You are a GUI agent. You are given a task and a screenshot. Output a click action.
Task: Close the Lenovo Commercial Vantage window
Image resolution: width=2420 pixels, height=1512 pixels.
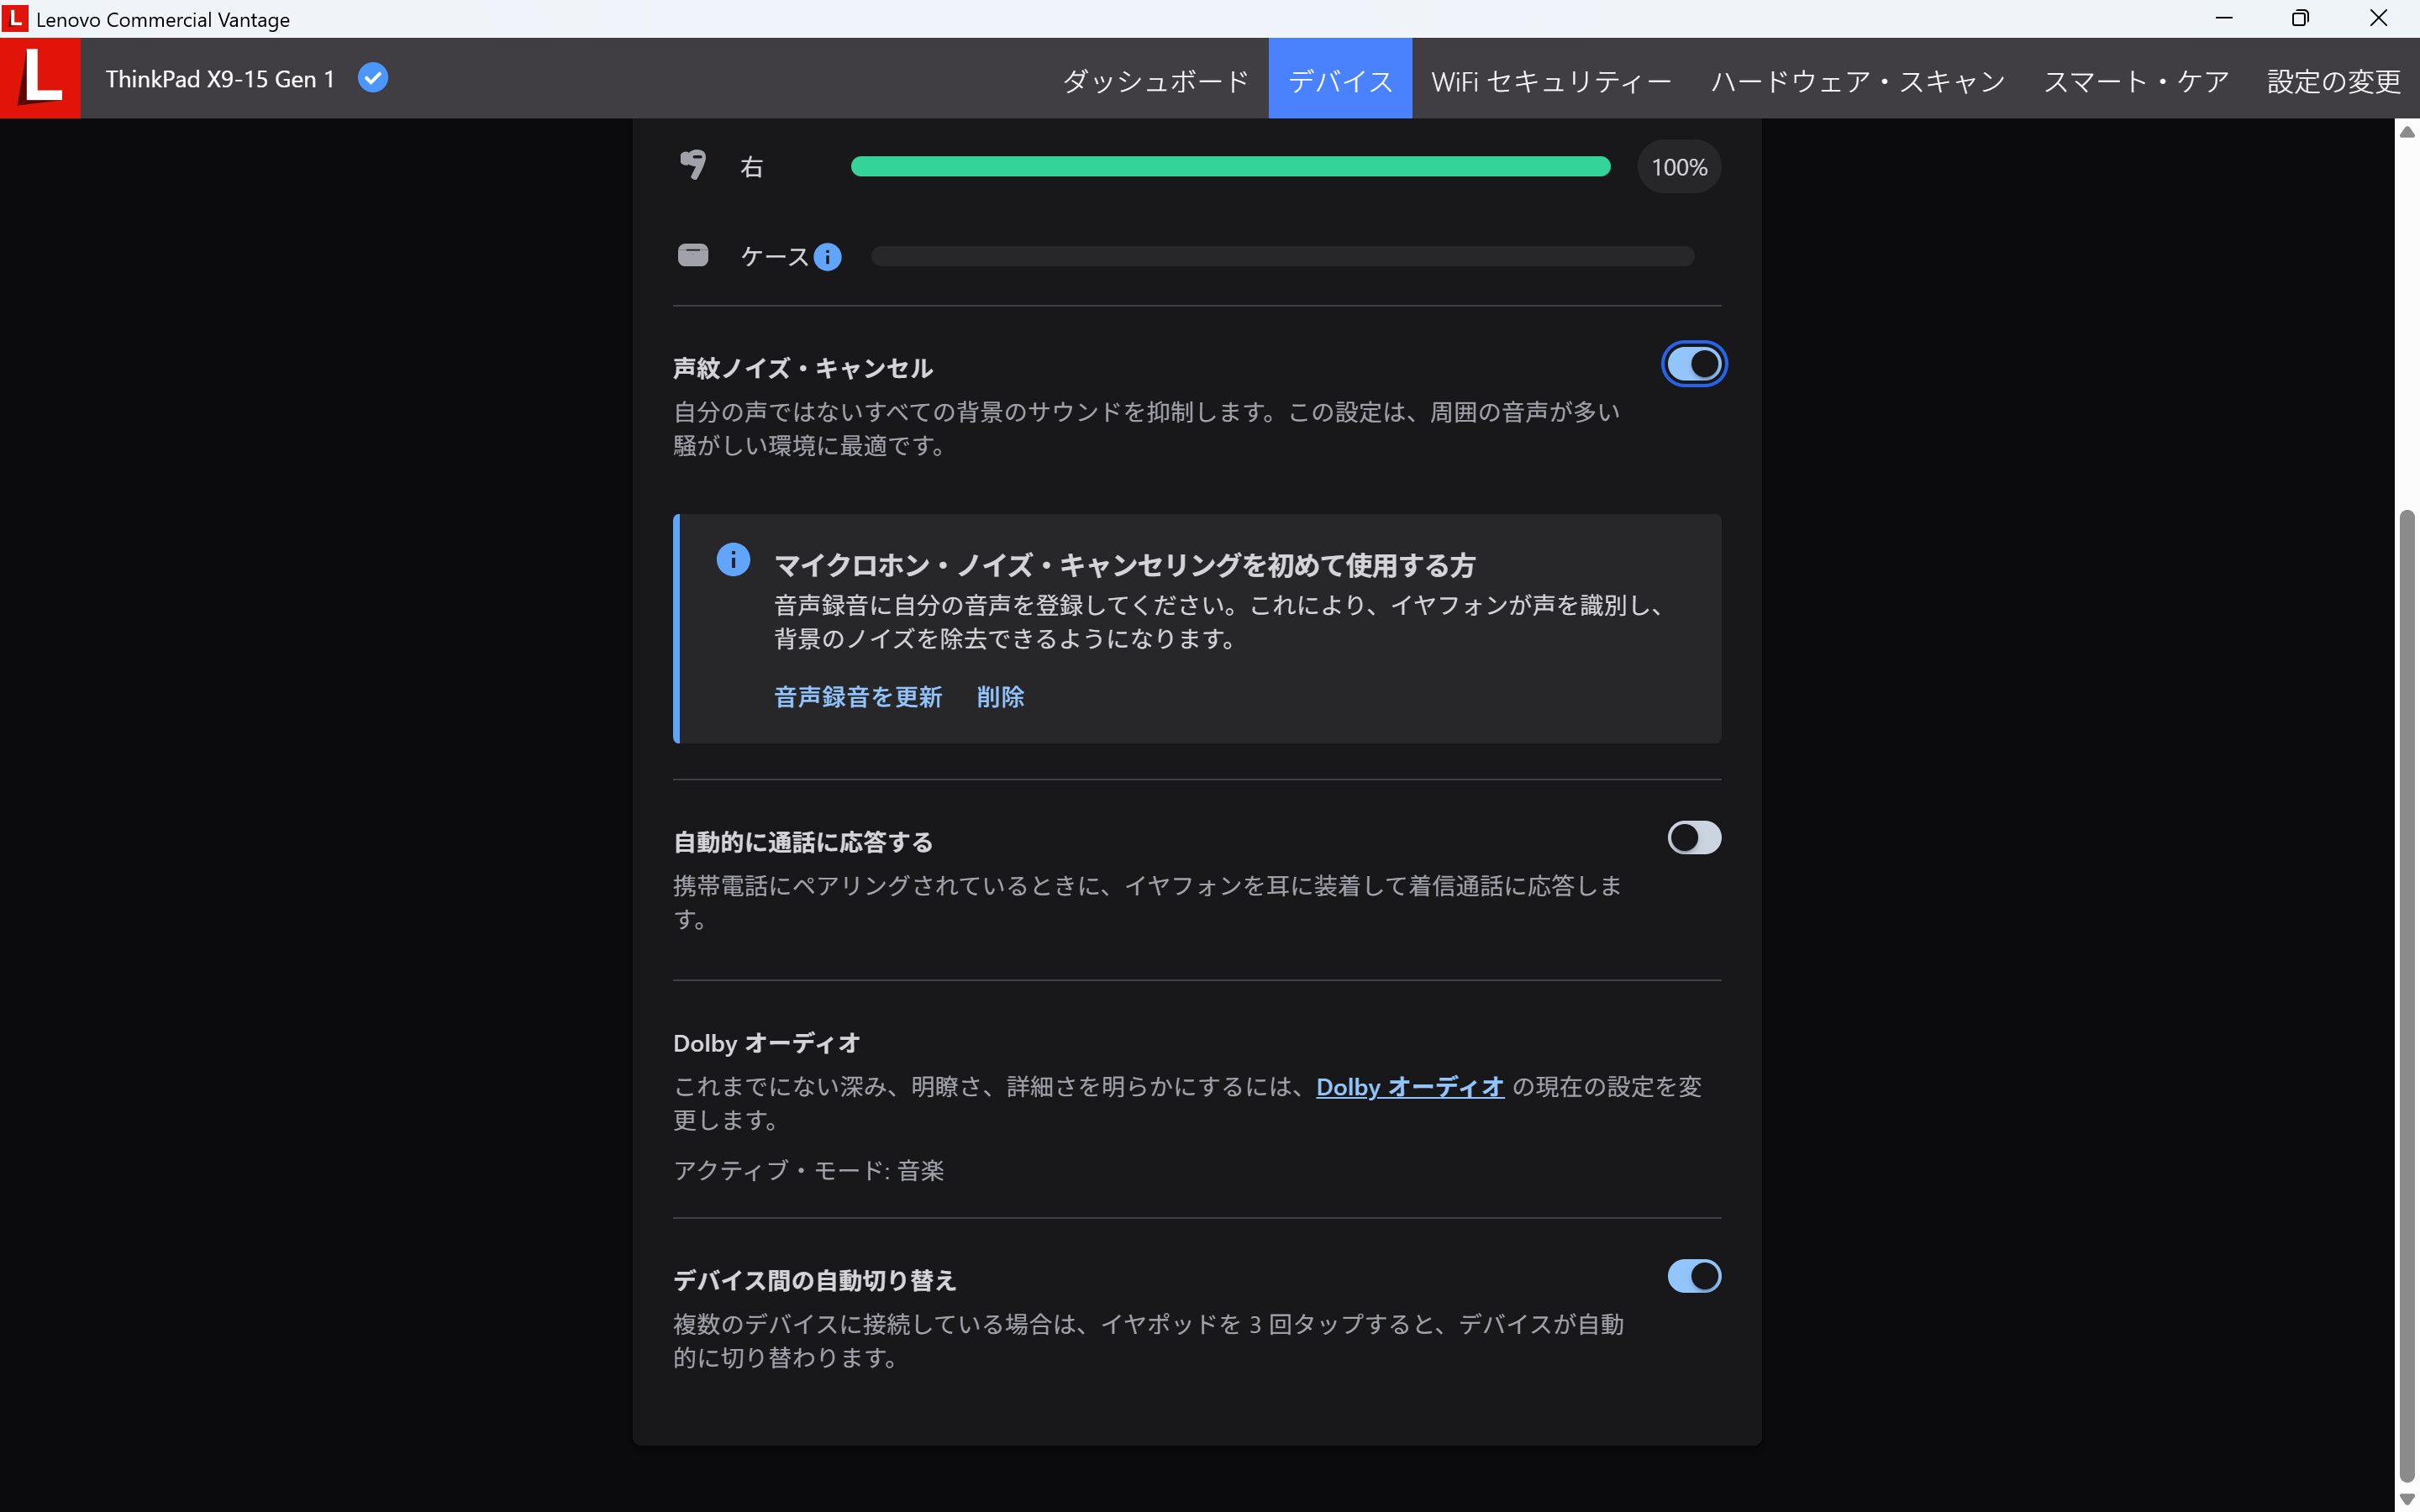[2379, 18]
